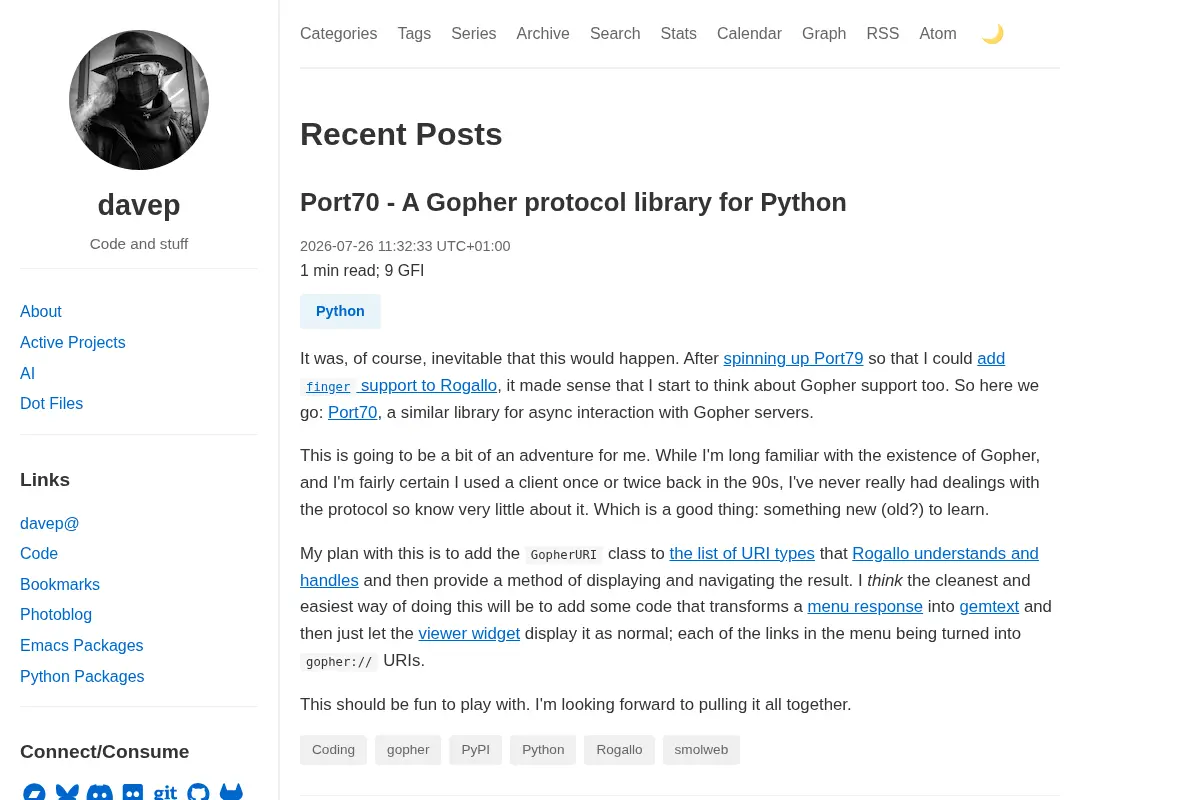Open the Code sidebar link

39,554
